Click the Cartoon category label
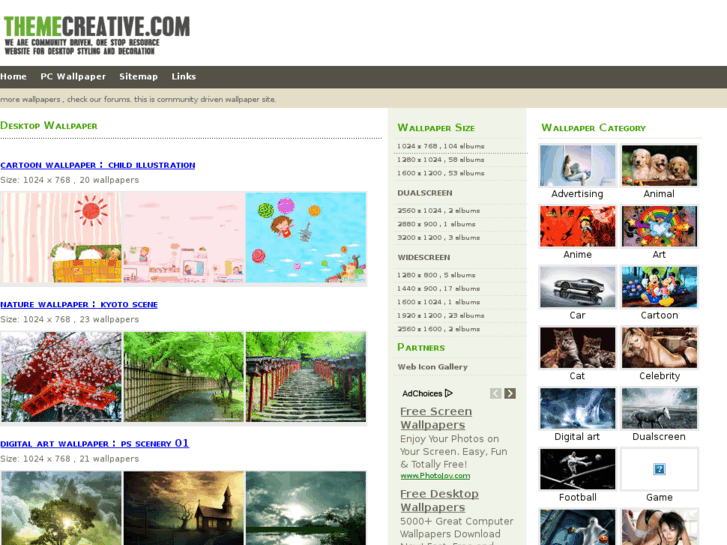The height and width of the screenshot is (545, 727). pos(659,315)
